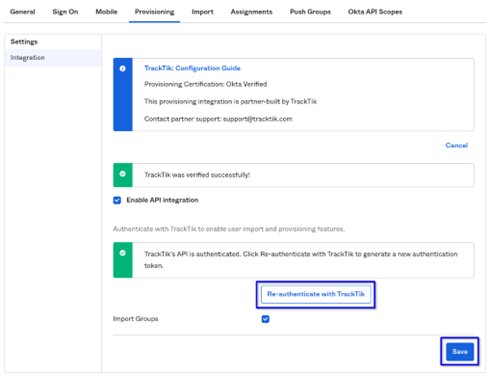Viewport: 490px width, 377px height.
Task: Click the 'Import Groups' label
Action: tap(135, 319)
